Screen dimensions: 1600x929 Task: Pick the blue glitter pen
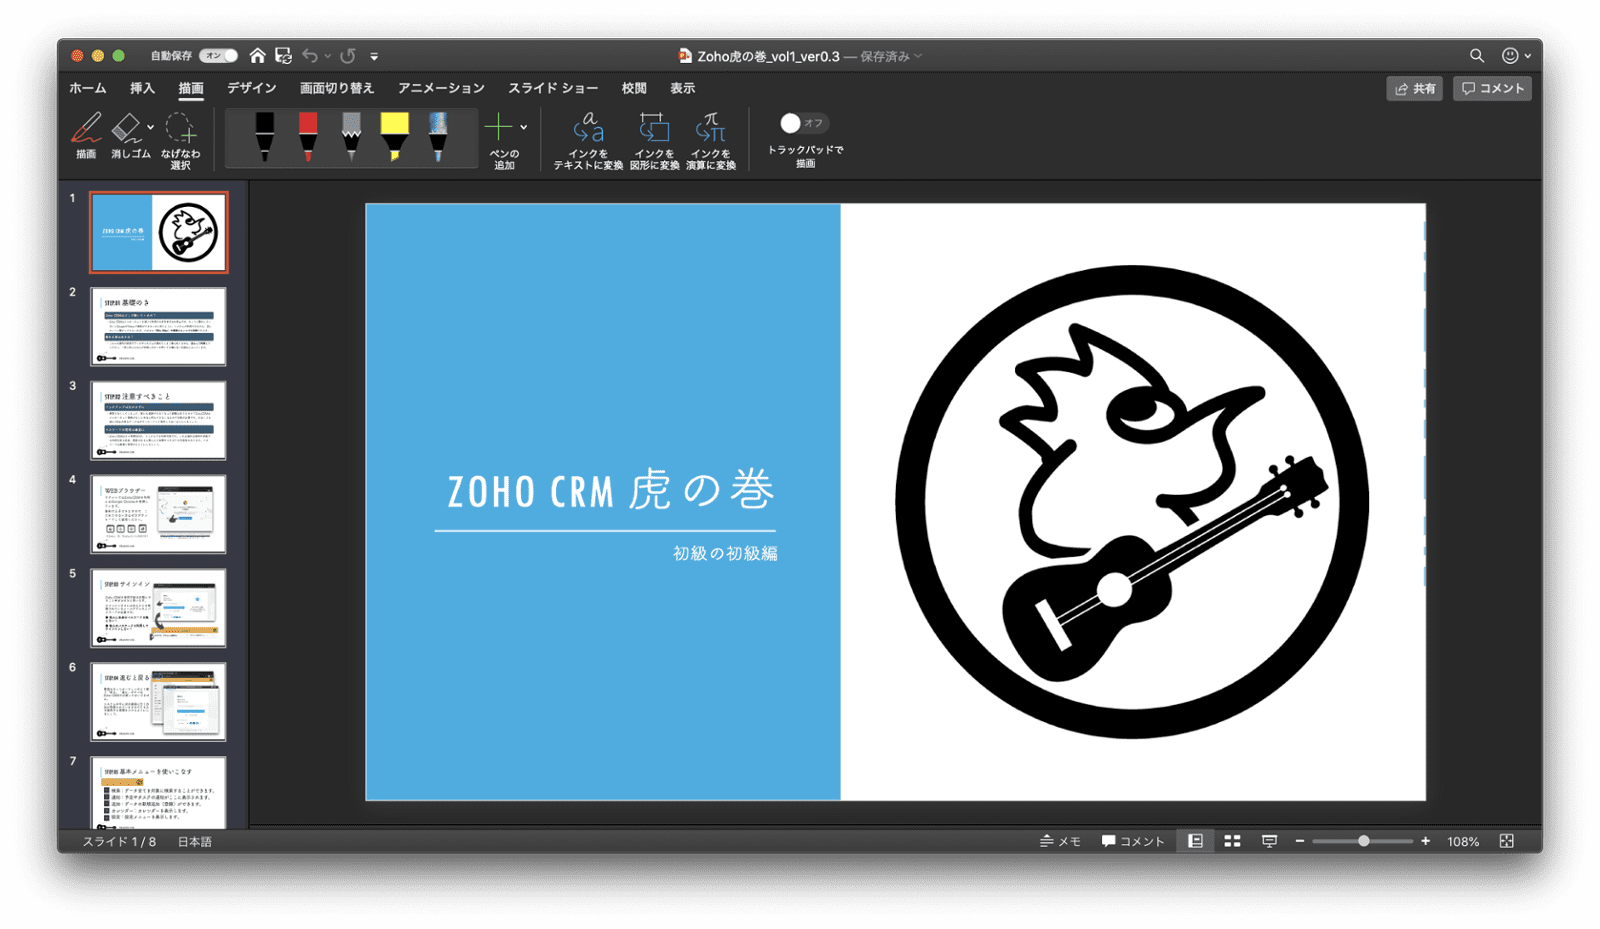tap(438, 137)
